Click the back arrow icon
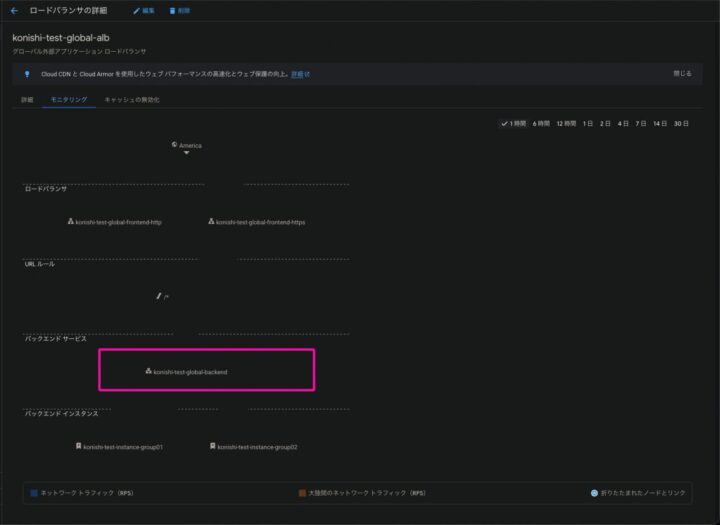 14,10
